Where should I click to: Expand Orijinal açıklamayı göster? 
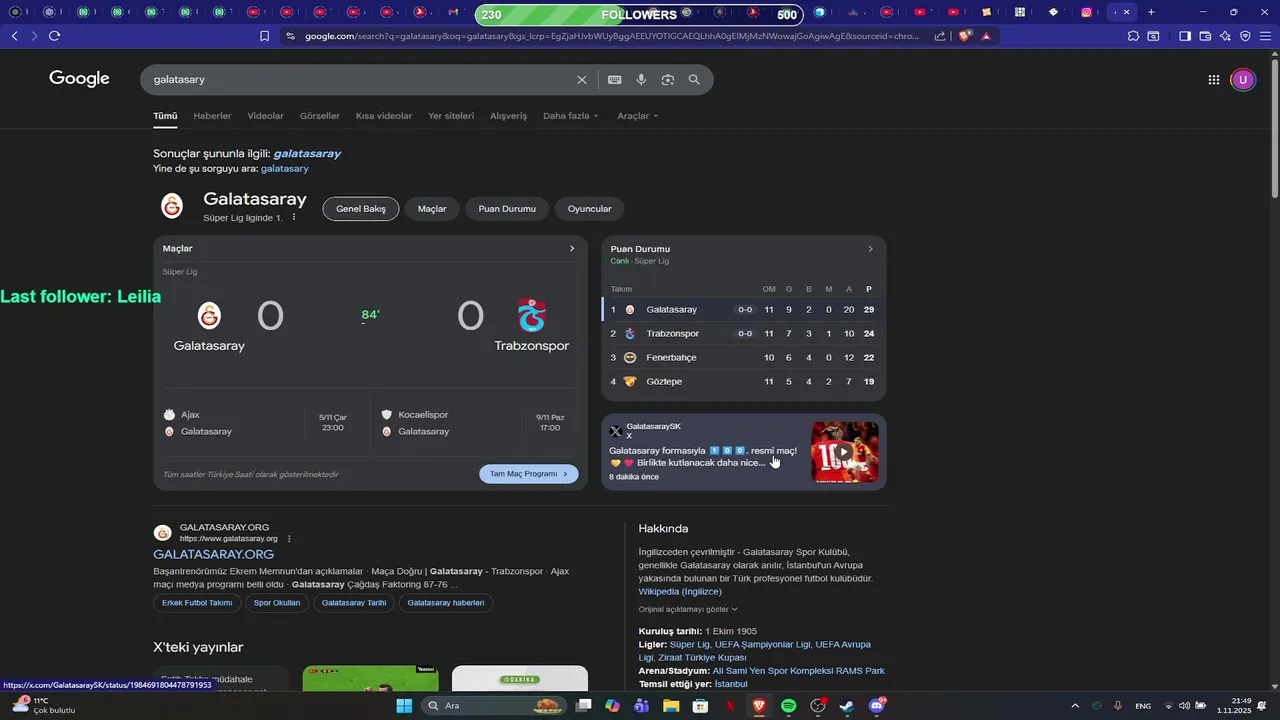[688, 609]
